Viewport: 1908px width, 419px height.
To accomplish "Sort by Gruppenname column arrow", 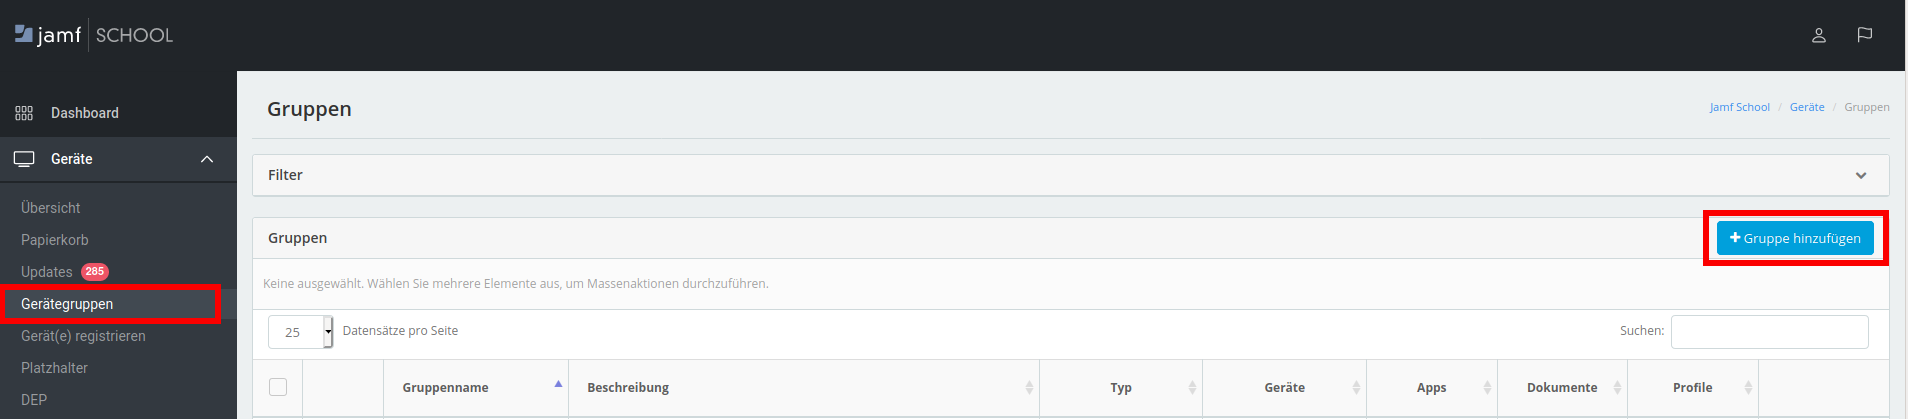I will (558, 385).
